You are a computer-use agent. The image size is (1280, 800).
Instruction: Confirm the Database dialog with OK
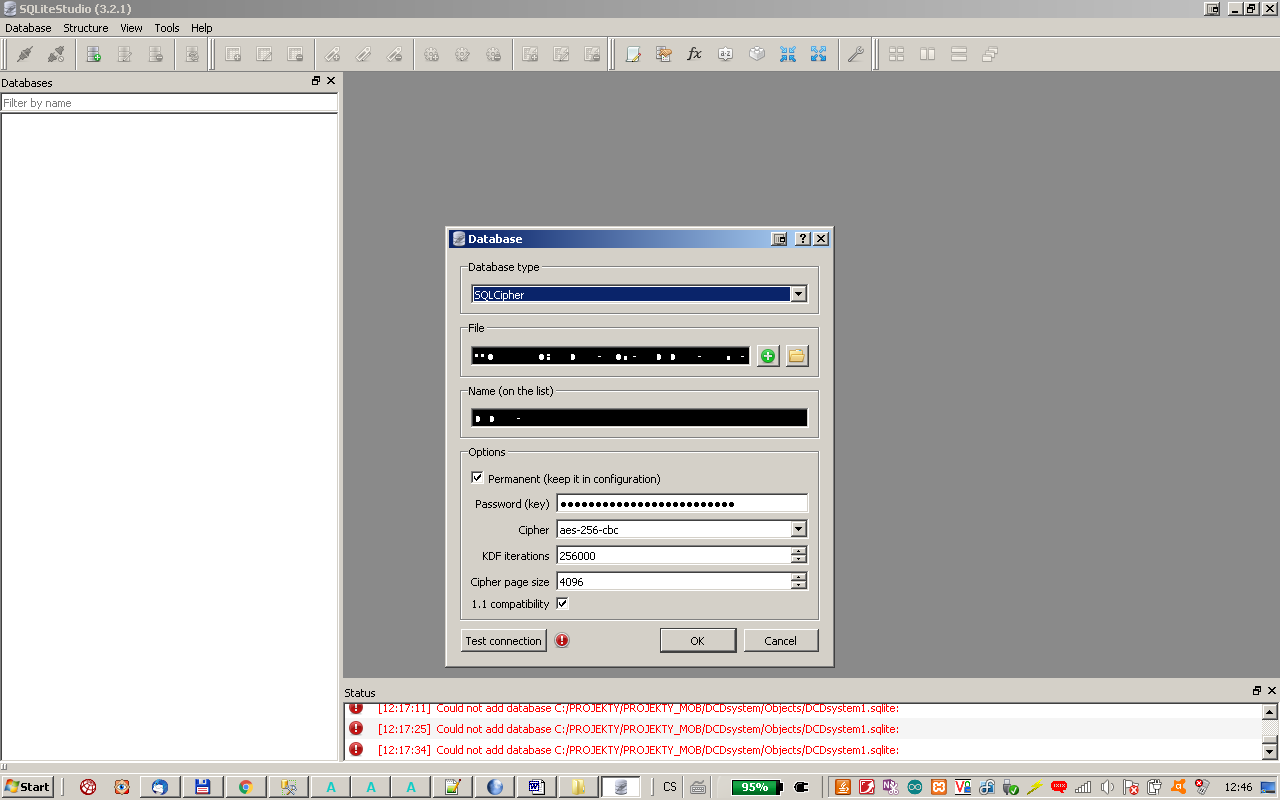point(698,641)
